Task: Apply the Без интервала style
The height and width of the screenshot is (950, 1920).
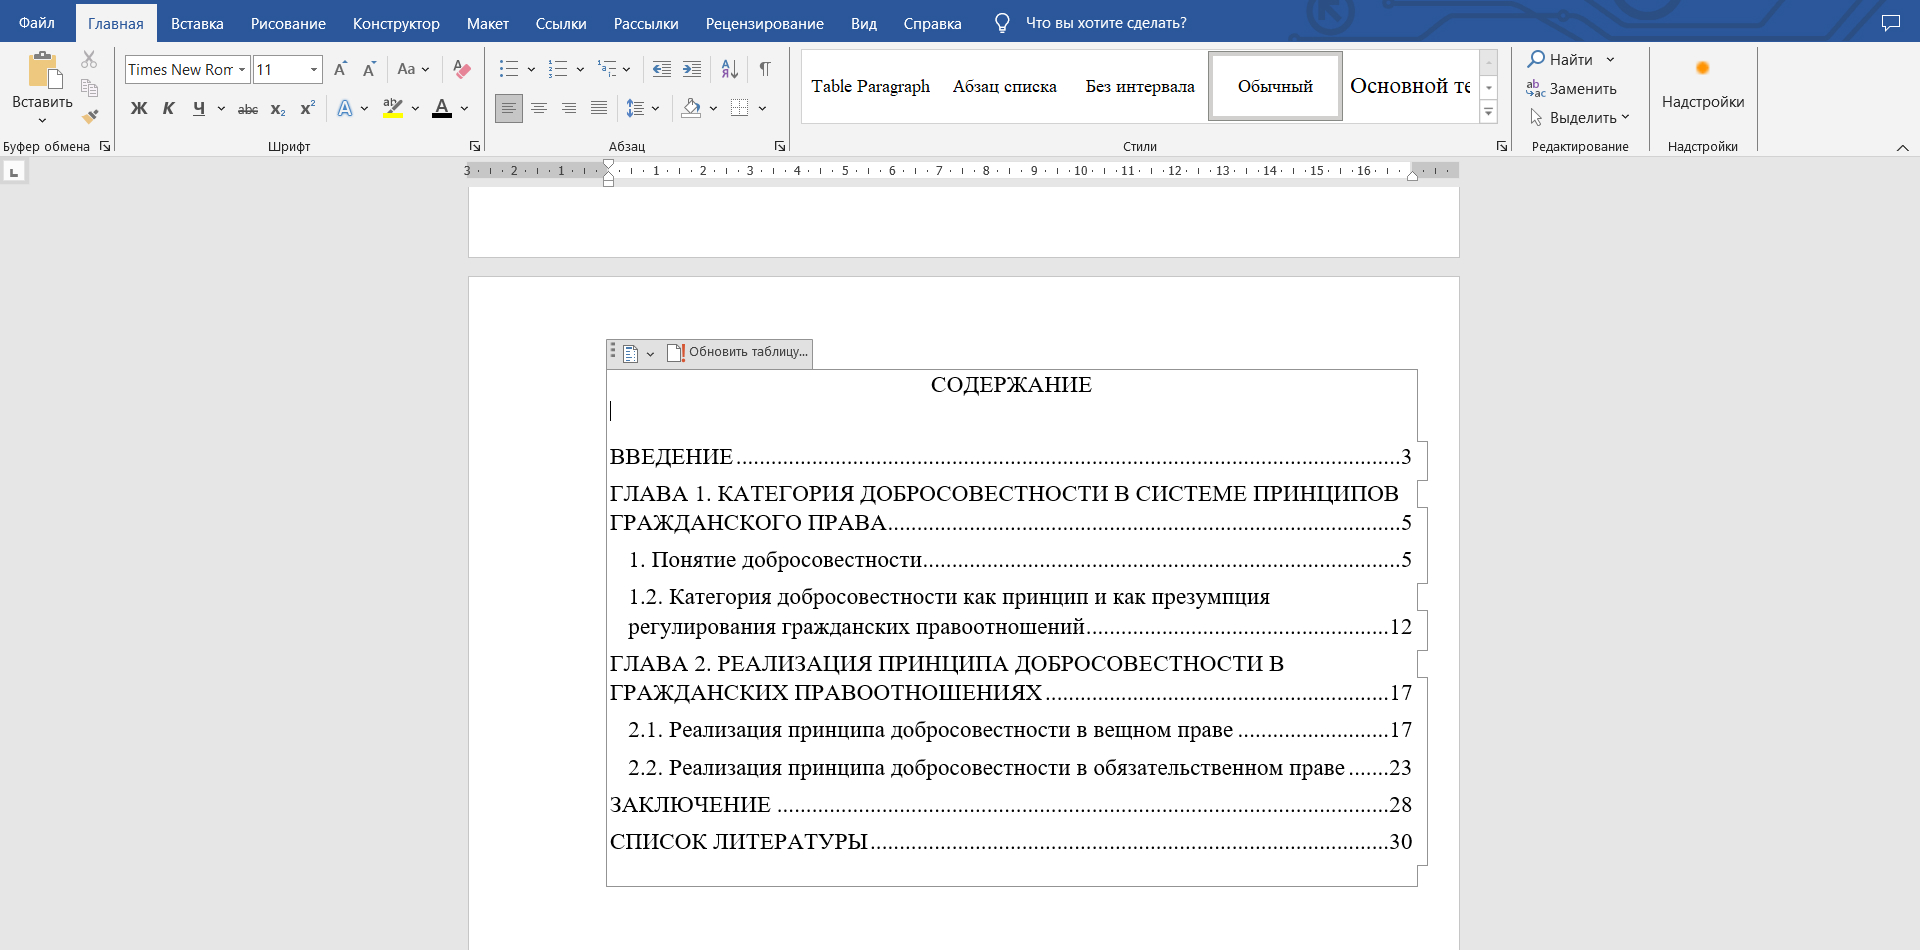Action: (1140, 86)
